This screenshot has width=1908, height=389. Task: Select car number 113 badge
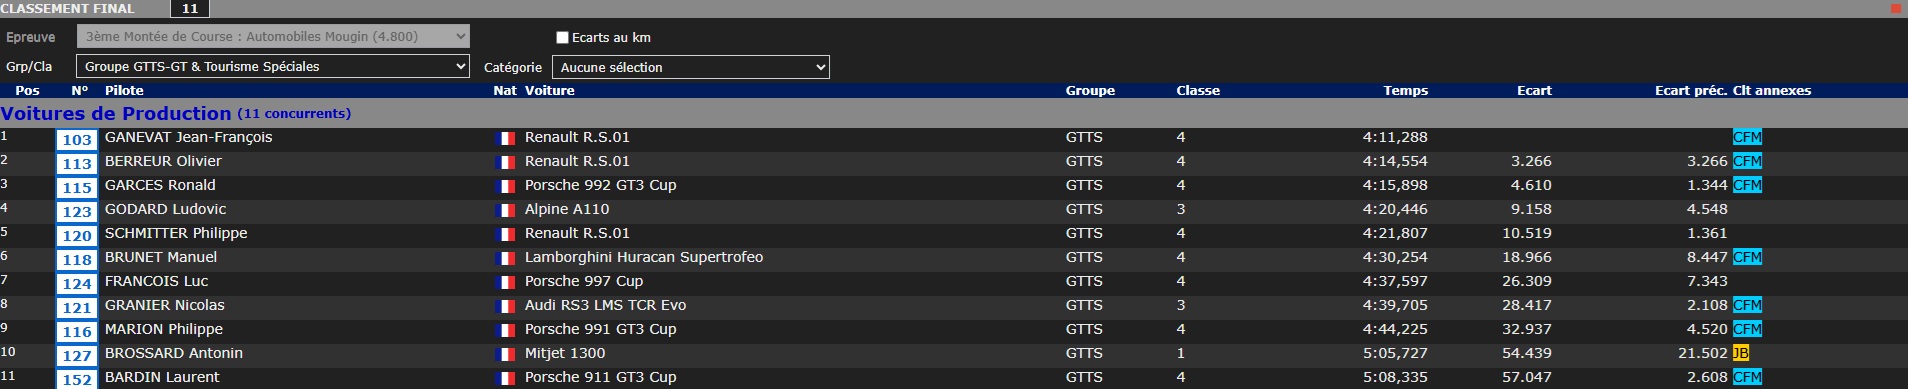click(x=77, y=164)
